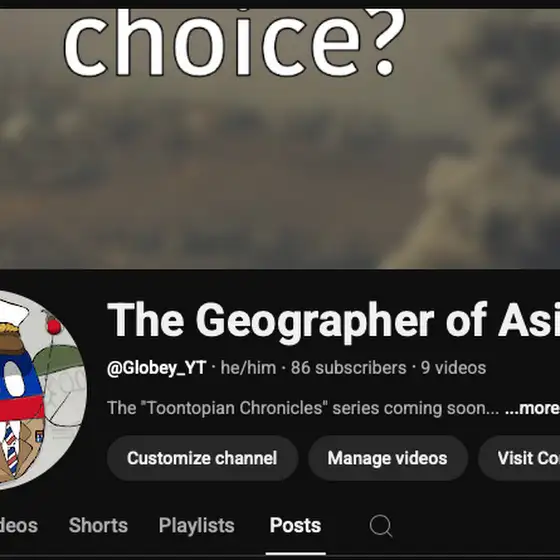Viewport: 560px width, 560px height.
Task: Click the 86 subscribers count text
Action: (348, 368)
